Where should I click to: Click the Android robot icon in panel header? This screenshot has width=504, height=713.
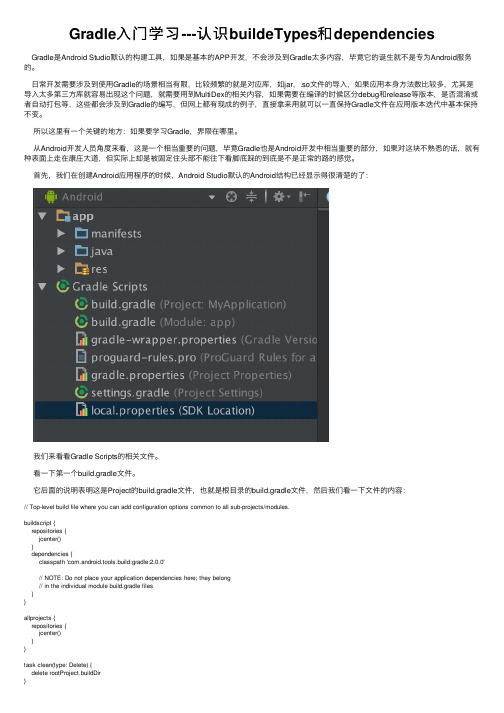coord(50,197)
